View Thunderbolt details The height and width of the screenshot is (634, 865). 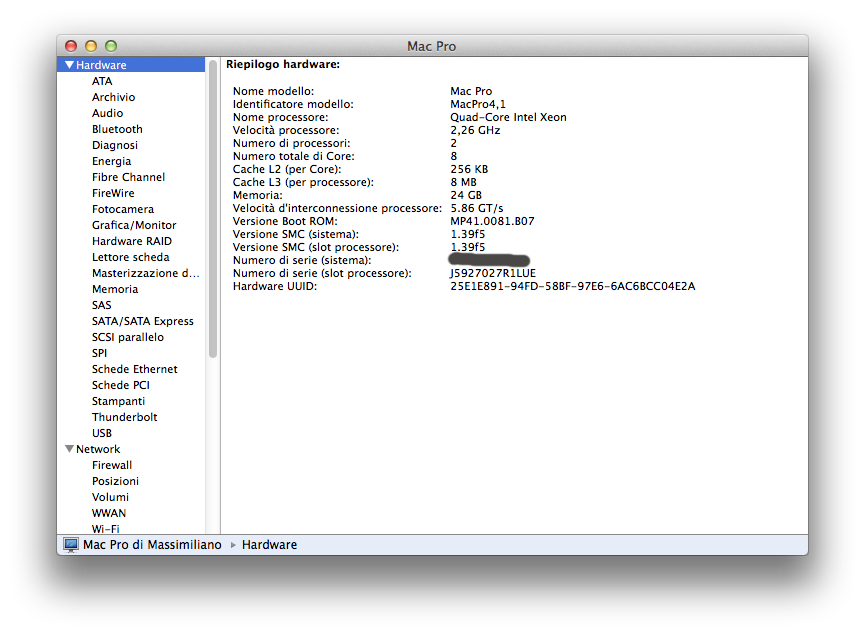pyautogui.click(x=124, y=417)
